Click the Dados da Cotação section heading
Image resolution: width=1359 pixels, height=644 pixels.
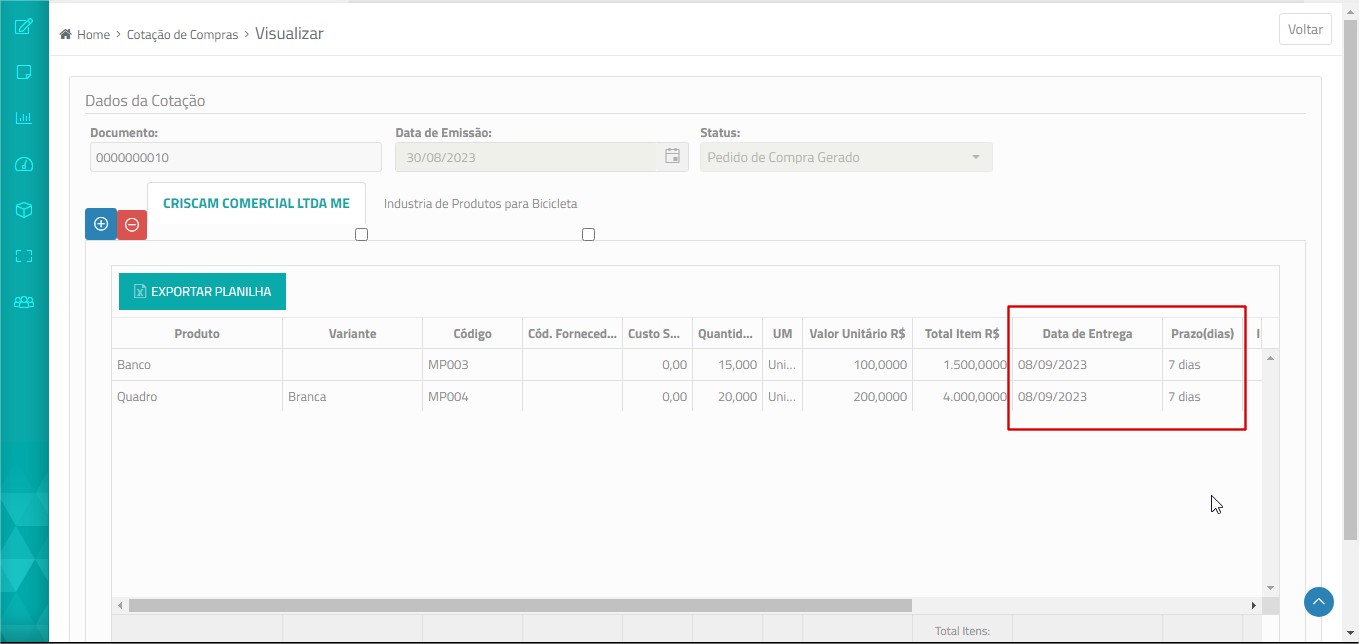coord(145,101)
